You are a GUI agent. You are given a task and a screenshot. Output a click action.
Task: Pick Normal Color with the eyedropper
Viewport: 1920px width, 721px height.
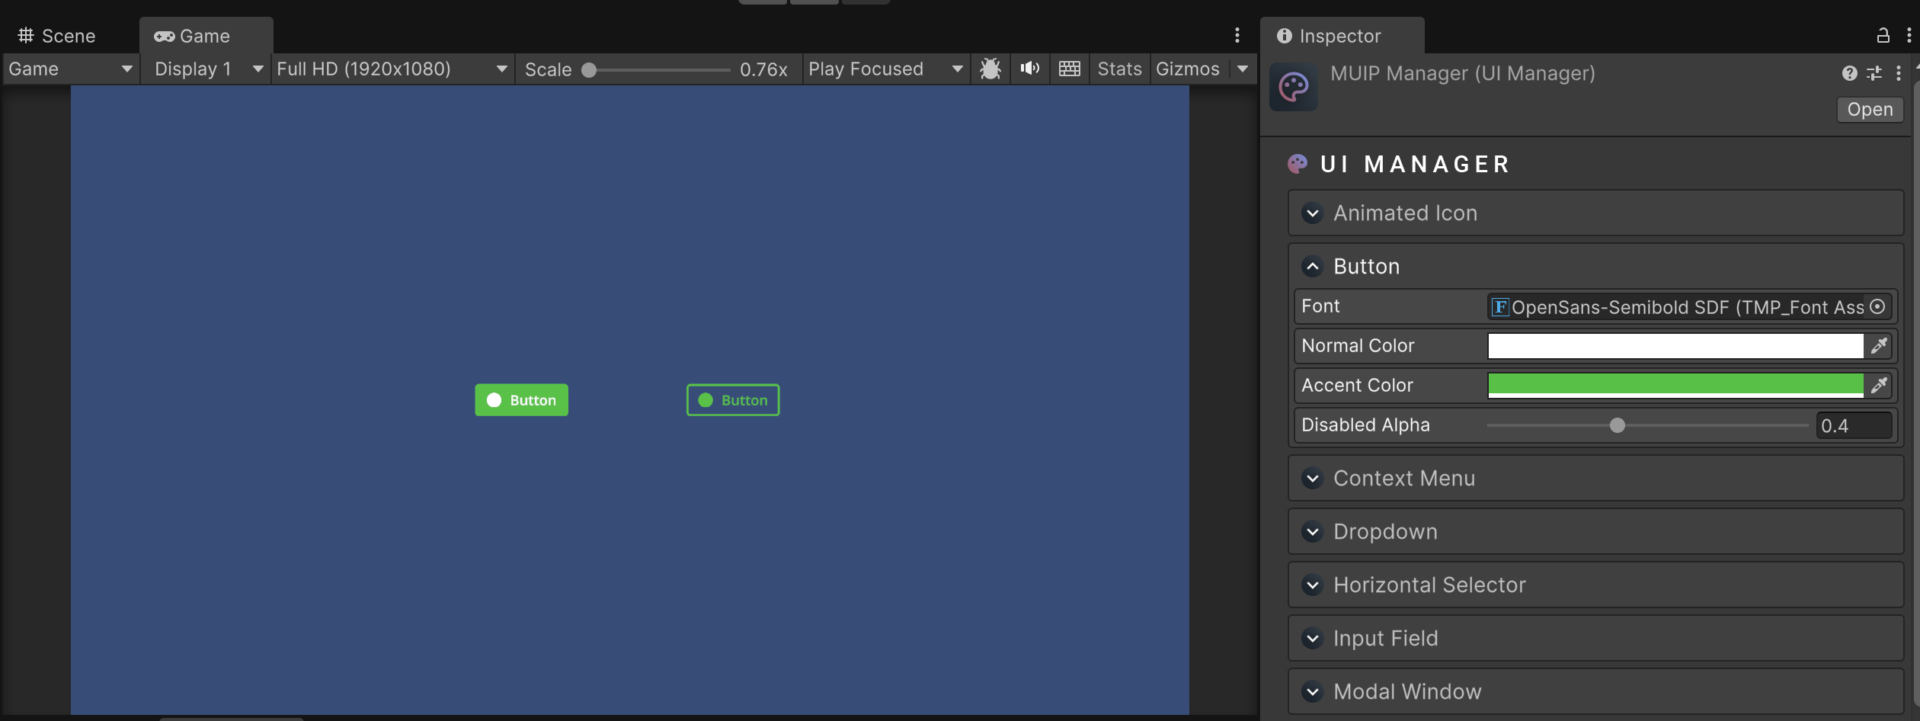(x=1879, y=346)
